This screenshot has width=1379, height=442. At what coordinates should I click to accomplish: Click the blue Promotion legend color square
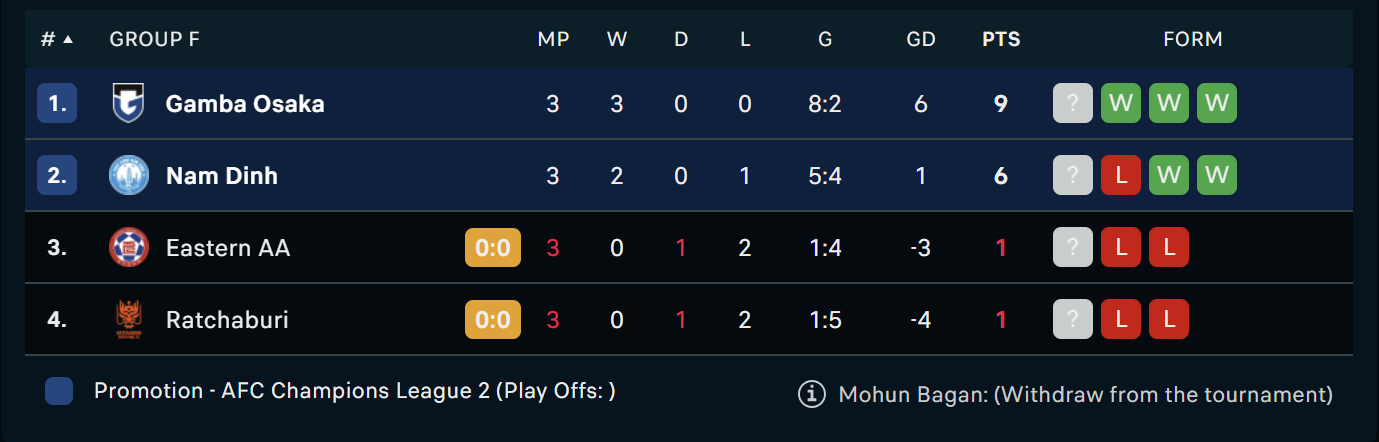point(59,392)
